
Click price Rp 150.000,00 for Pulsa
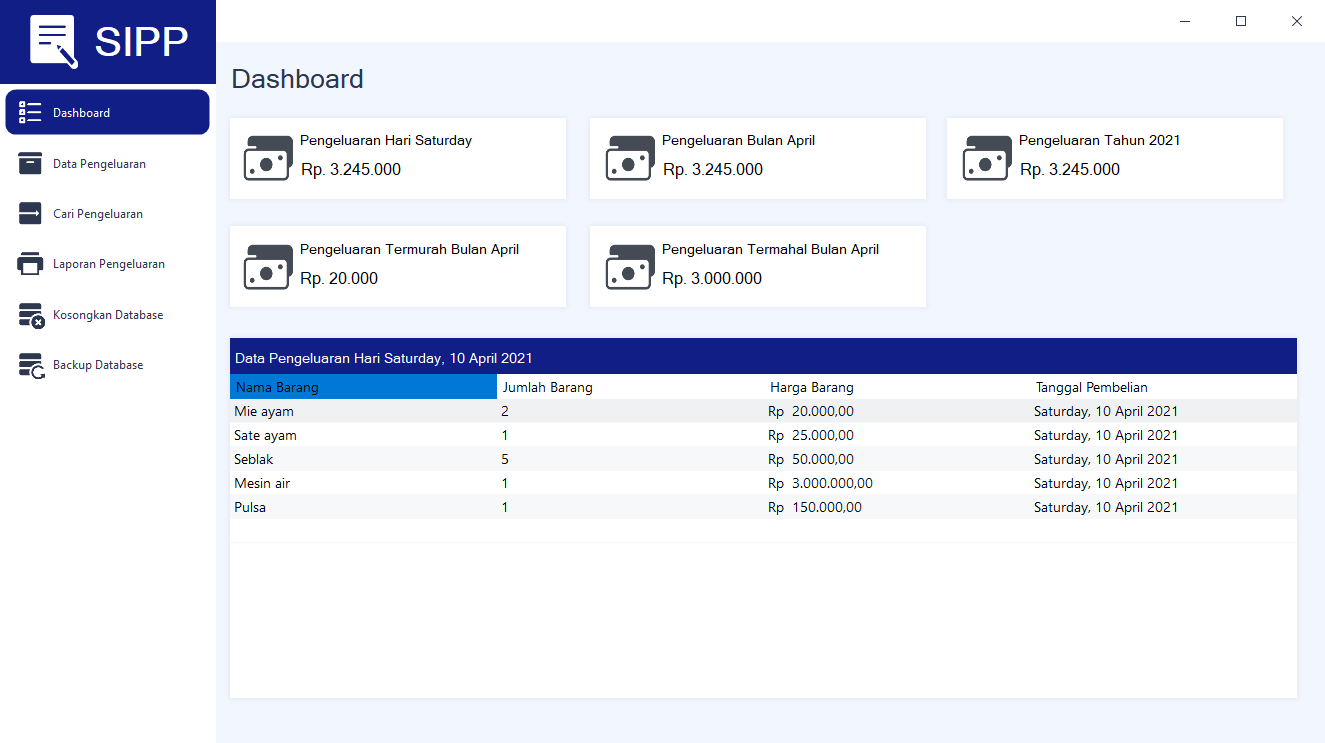815,507
